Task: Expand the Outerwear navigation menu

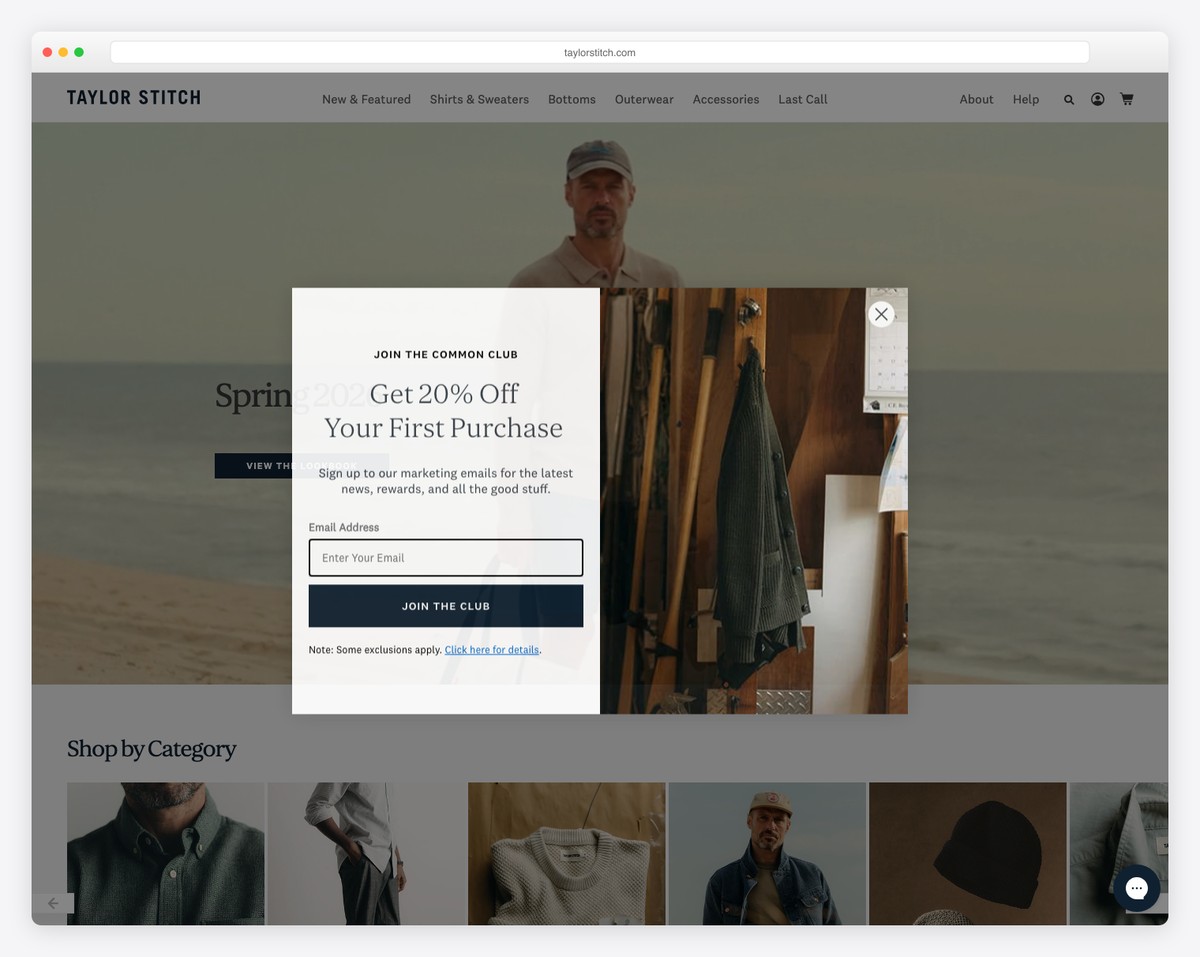Action: click(644, 99)
